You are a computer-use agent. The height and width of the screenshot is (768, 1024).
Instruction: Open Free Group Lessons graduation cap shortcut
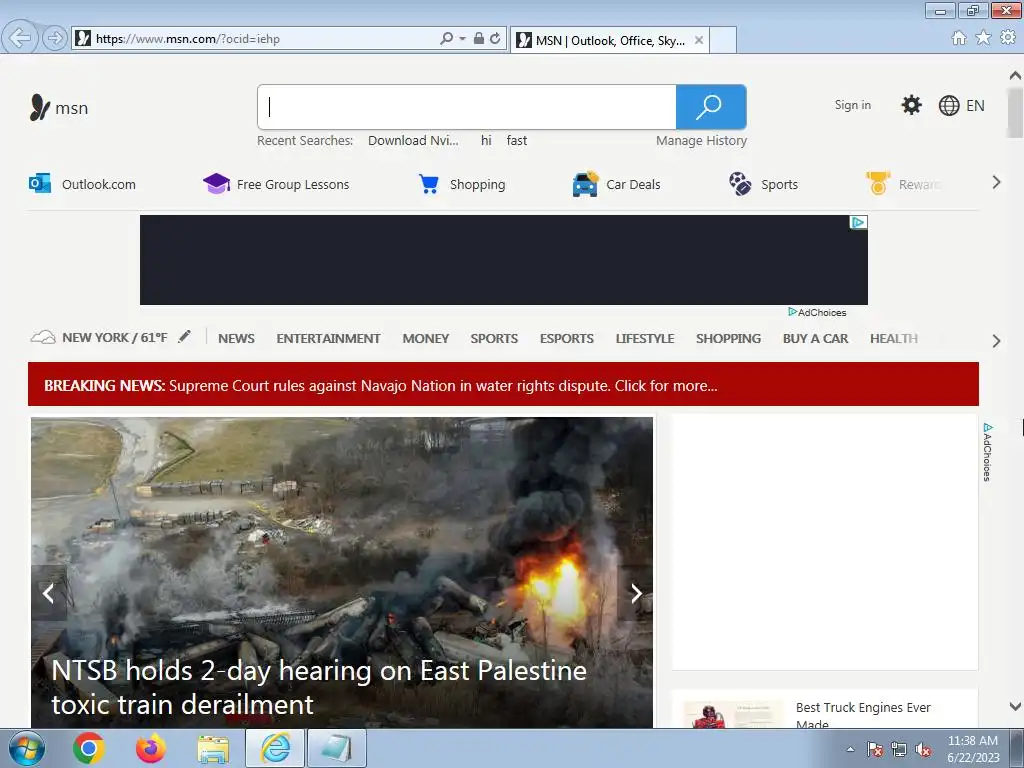point(276,184)
